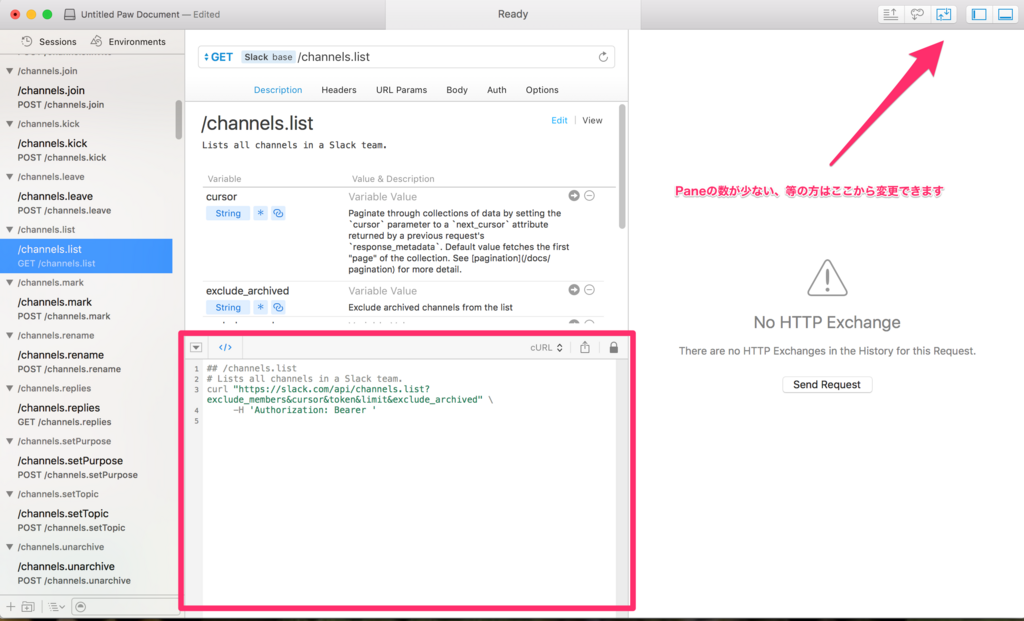Open the GET method selector
This screenshot has height=621, width=1024.
[218, 57]
